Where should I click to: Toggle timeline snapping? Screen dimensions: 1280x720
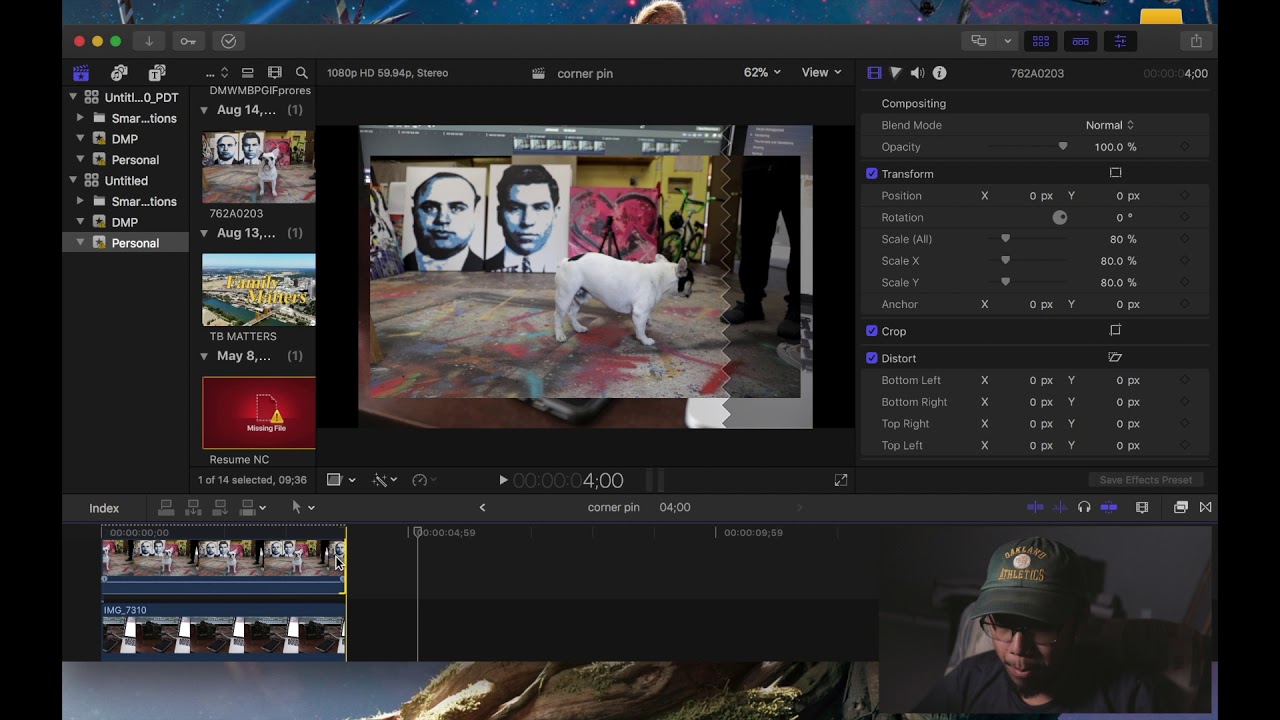coord(1109,508)
